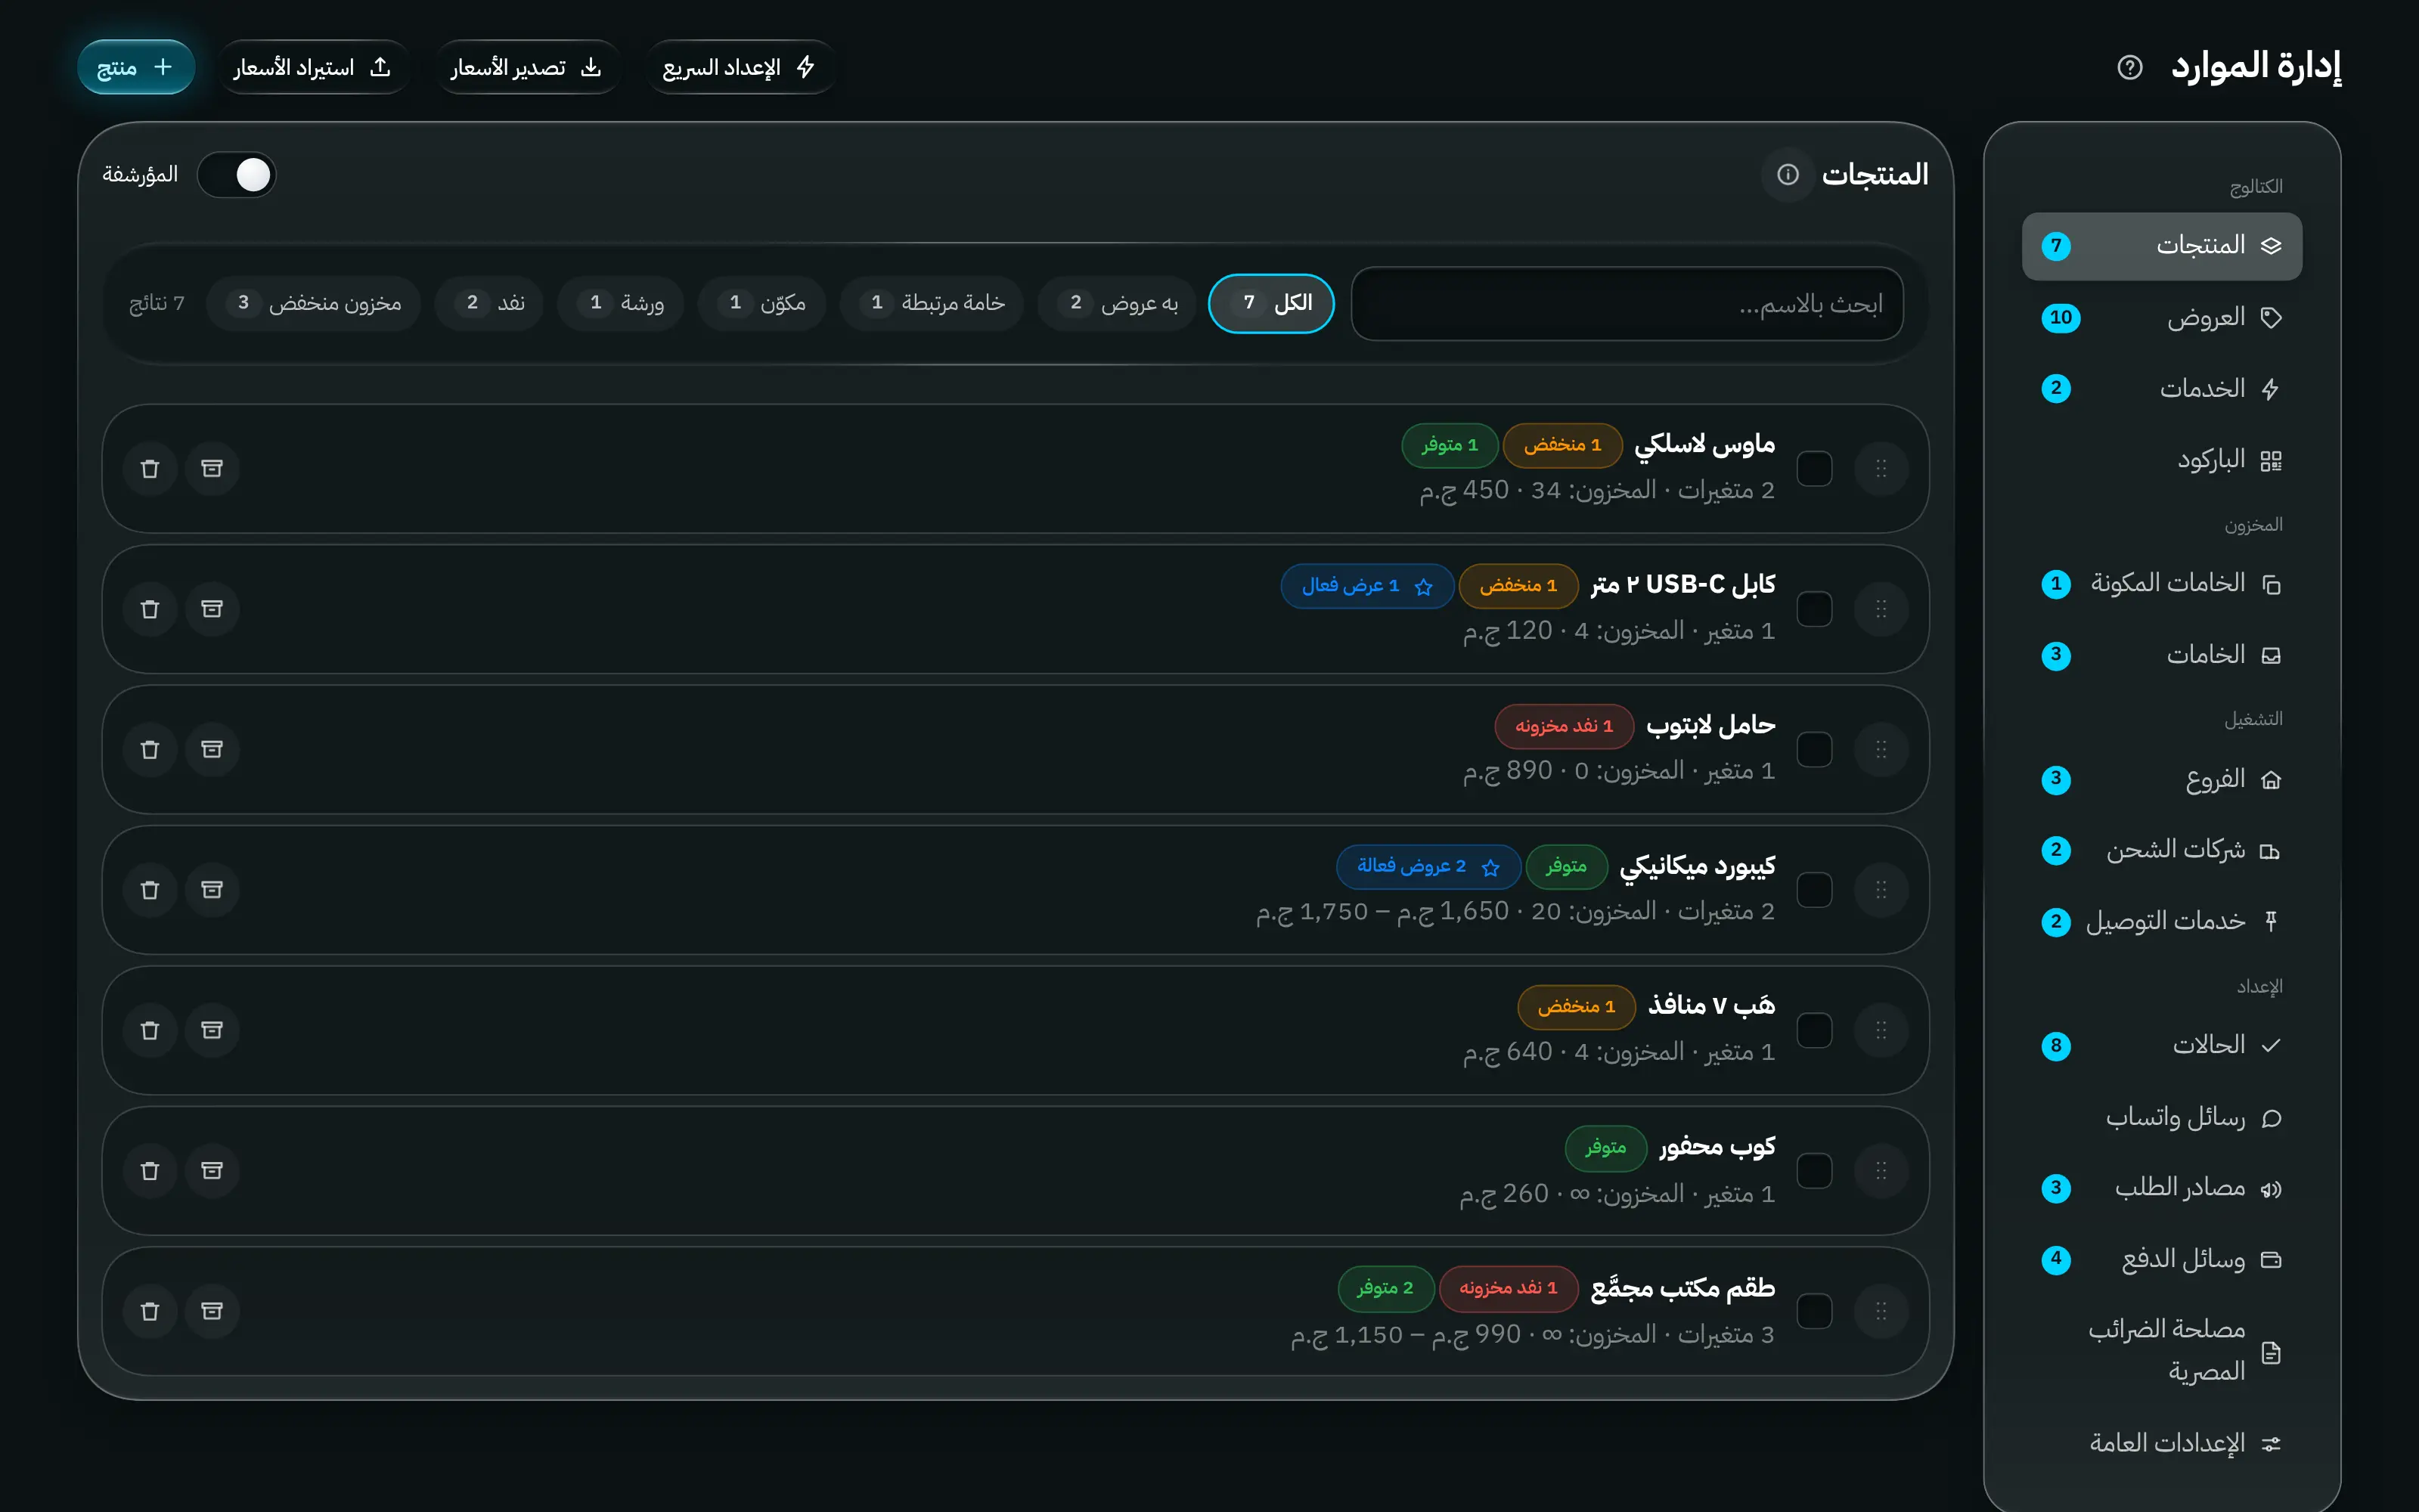Open رسائل واتساب in the sidebar

pos(2161,1117)
